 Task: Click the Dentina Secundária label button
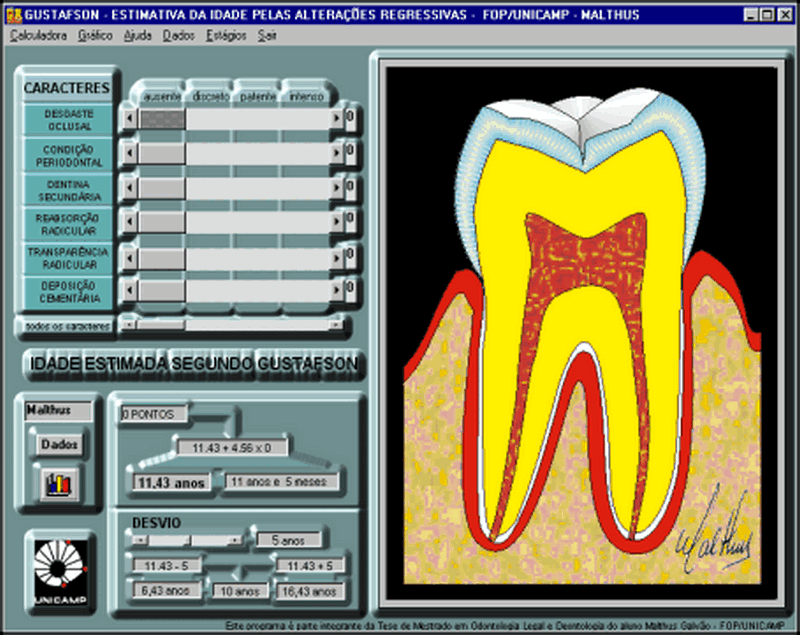coord(68,190)
